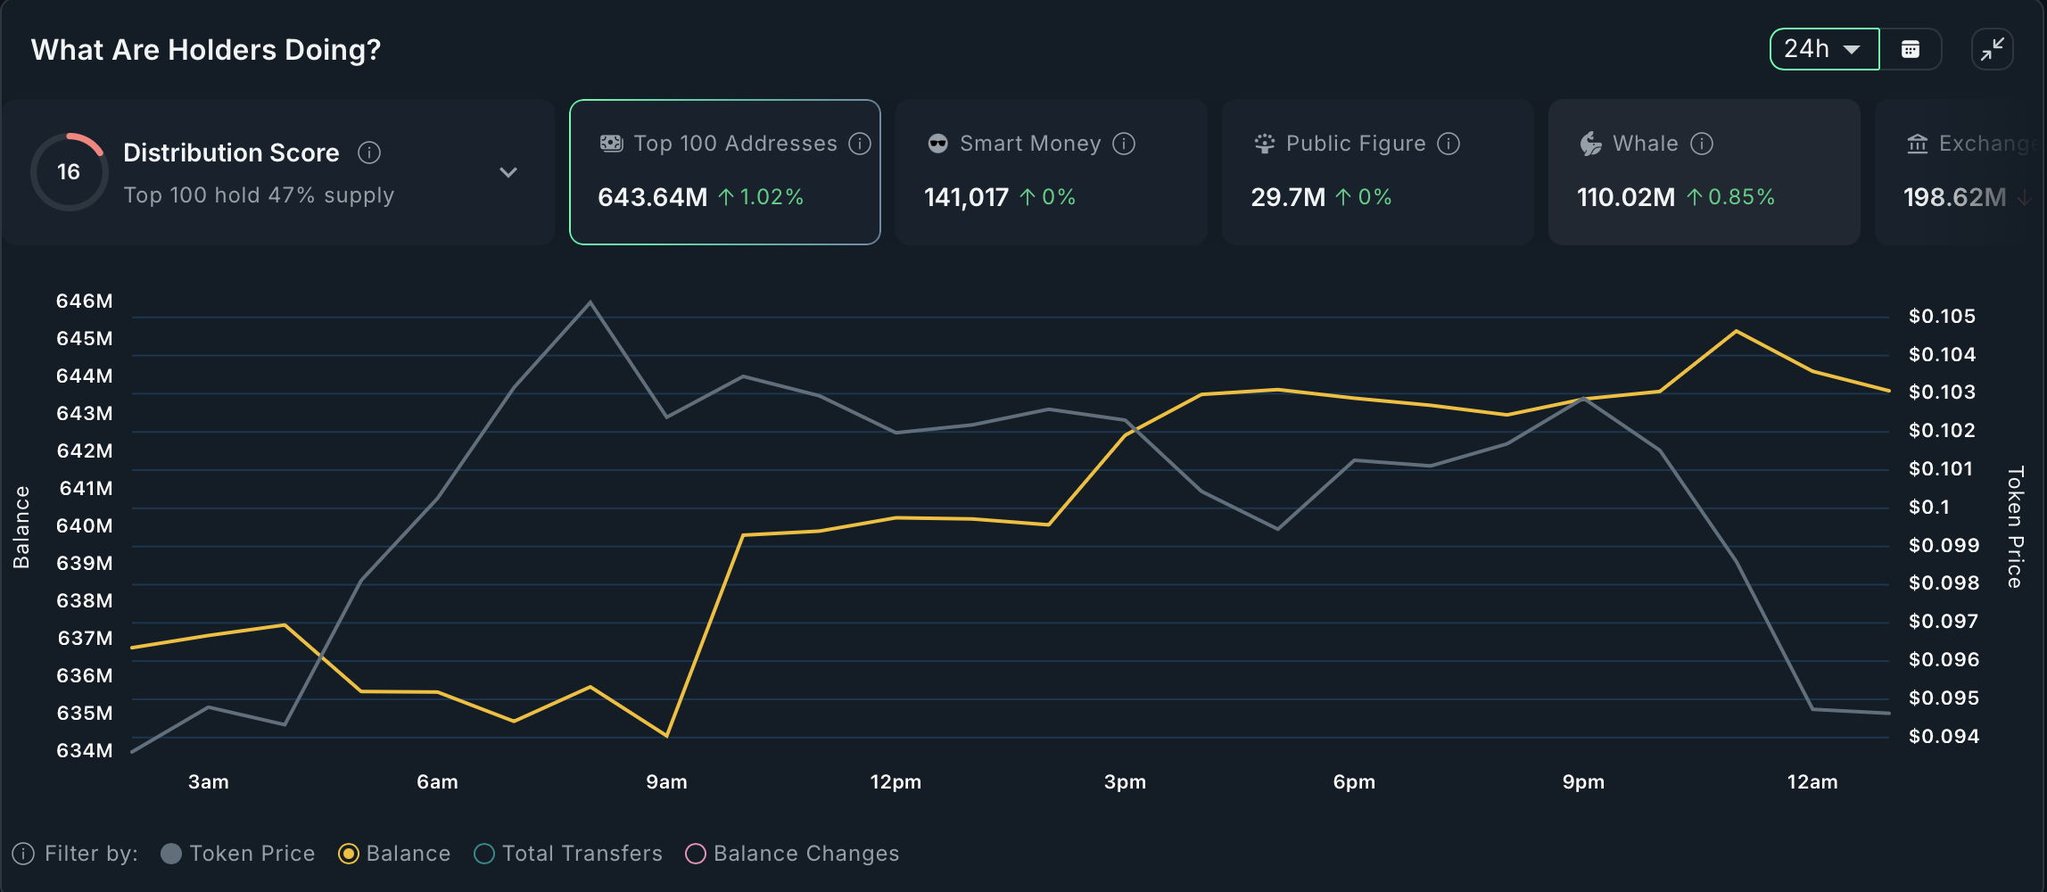Expand the Distribution Score chevron
The height and width of the screenshot is (892, 2047).
pyautogui.click(x=508, y=172)
